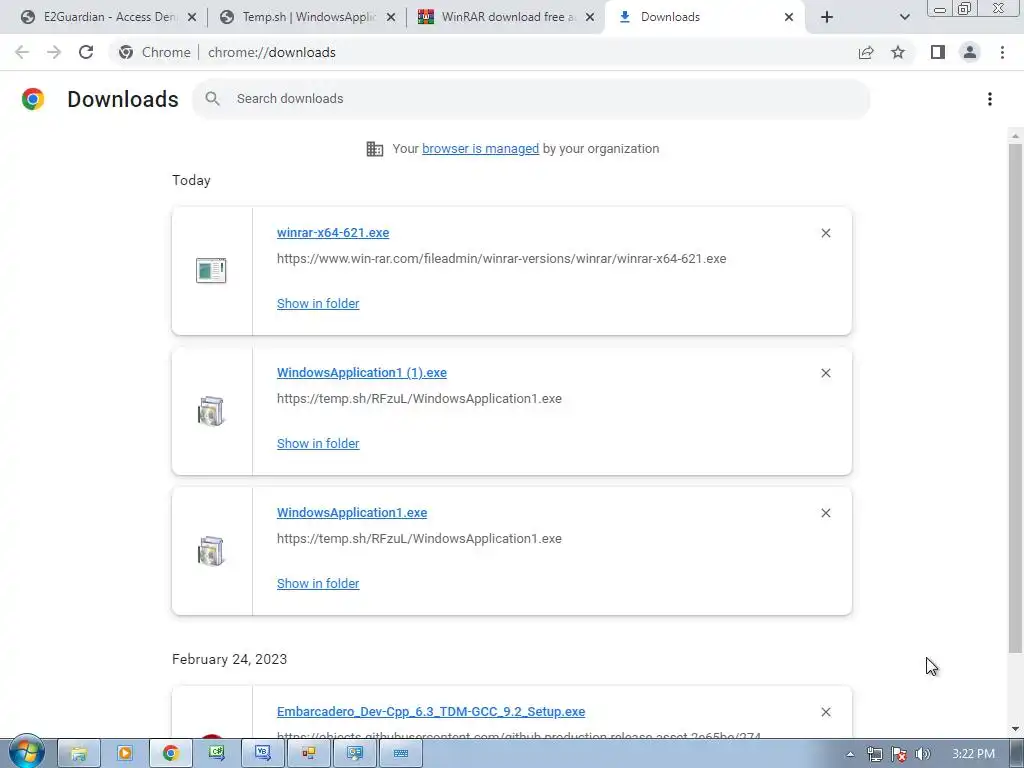Remove winrar-x64-621.exe from the list

(825, 233)
